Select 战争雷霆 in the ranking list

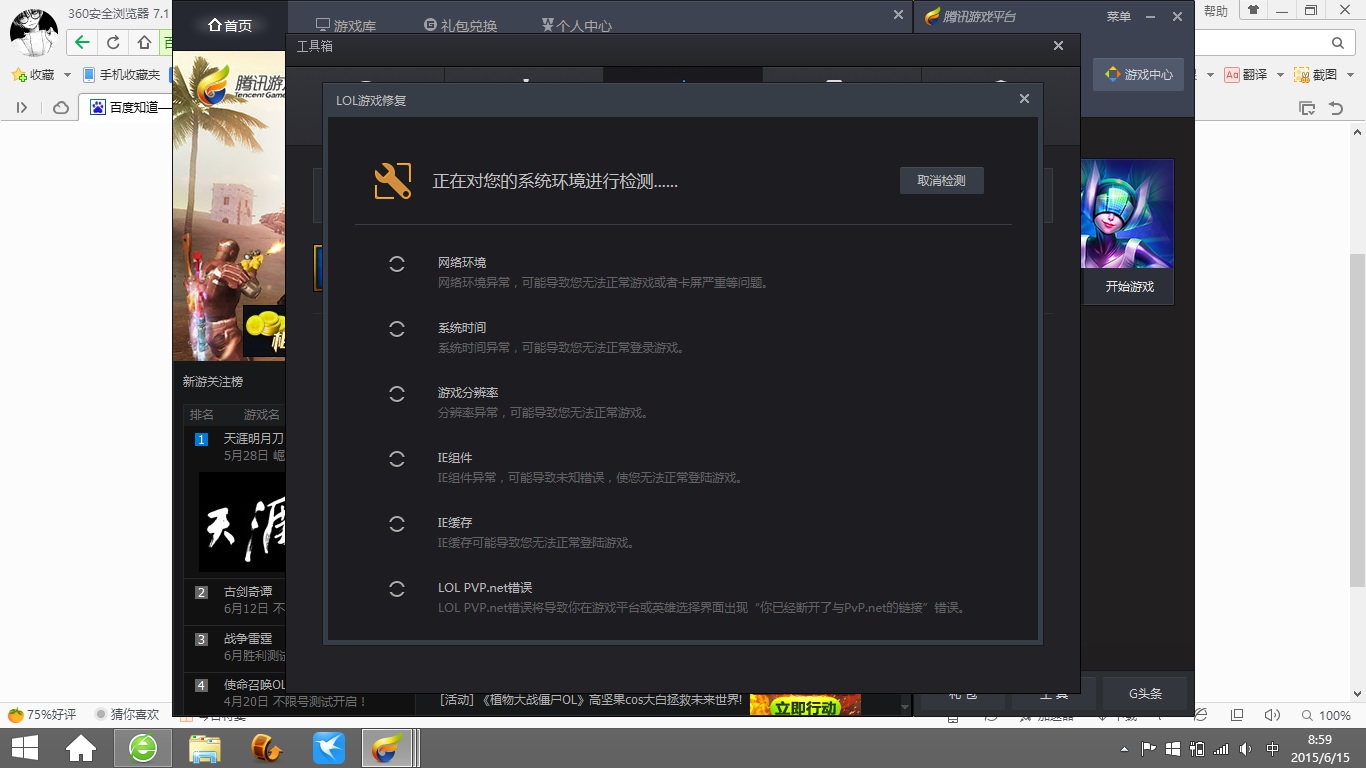click(x=248, y=639)
